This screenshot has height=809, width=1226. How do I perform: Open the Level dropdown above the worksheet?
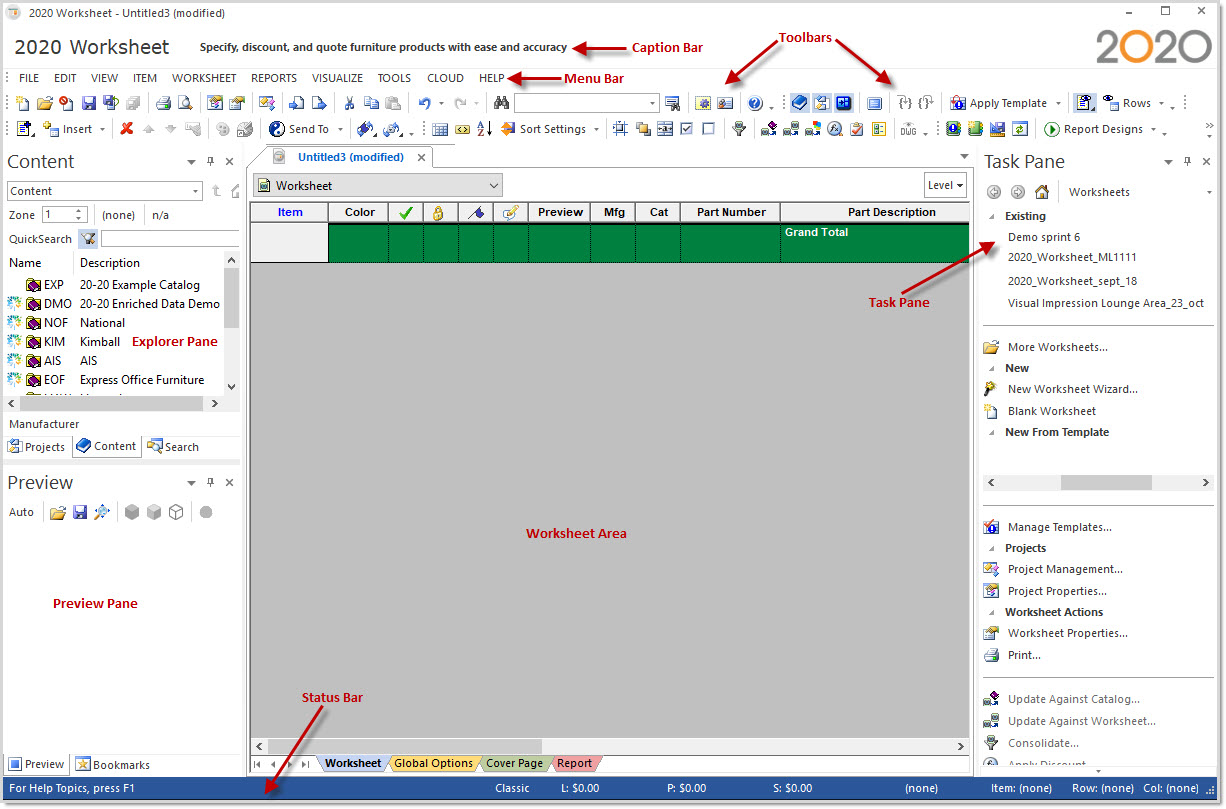click(945, 185)
